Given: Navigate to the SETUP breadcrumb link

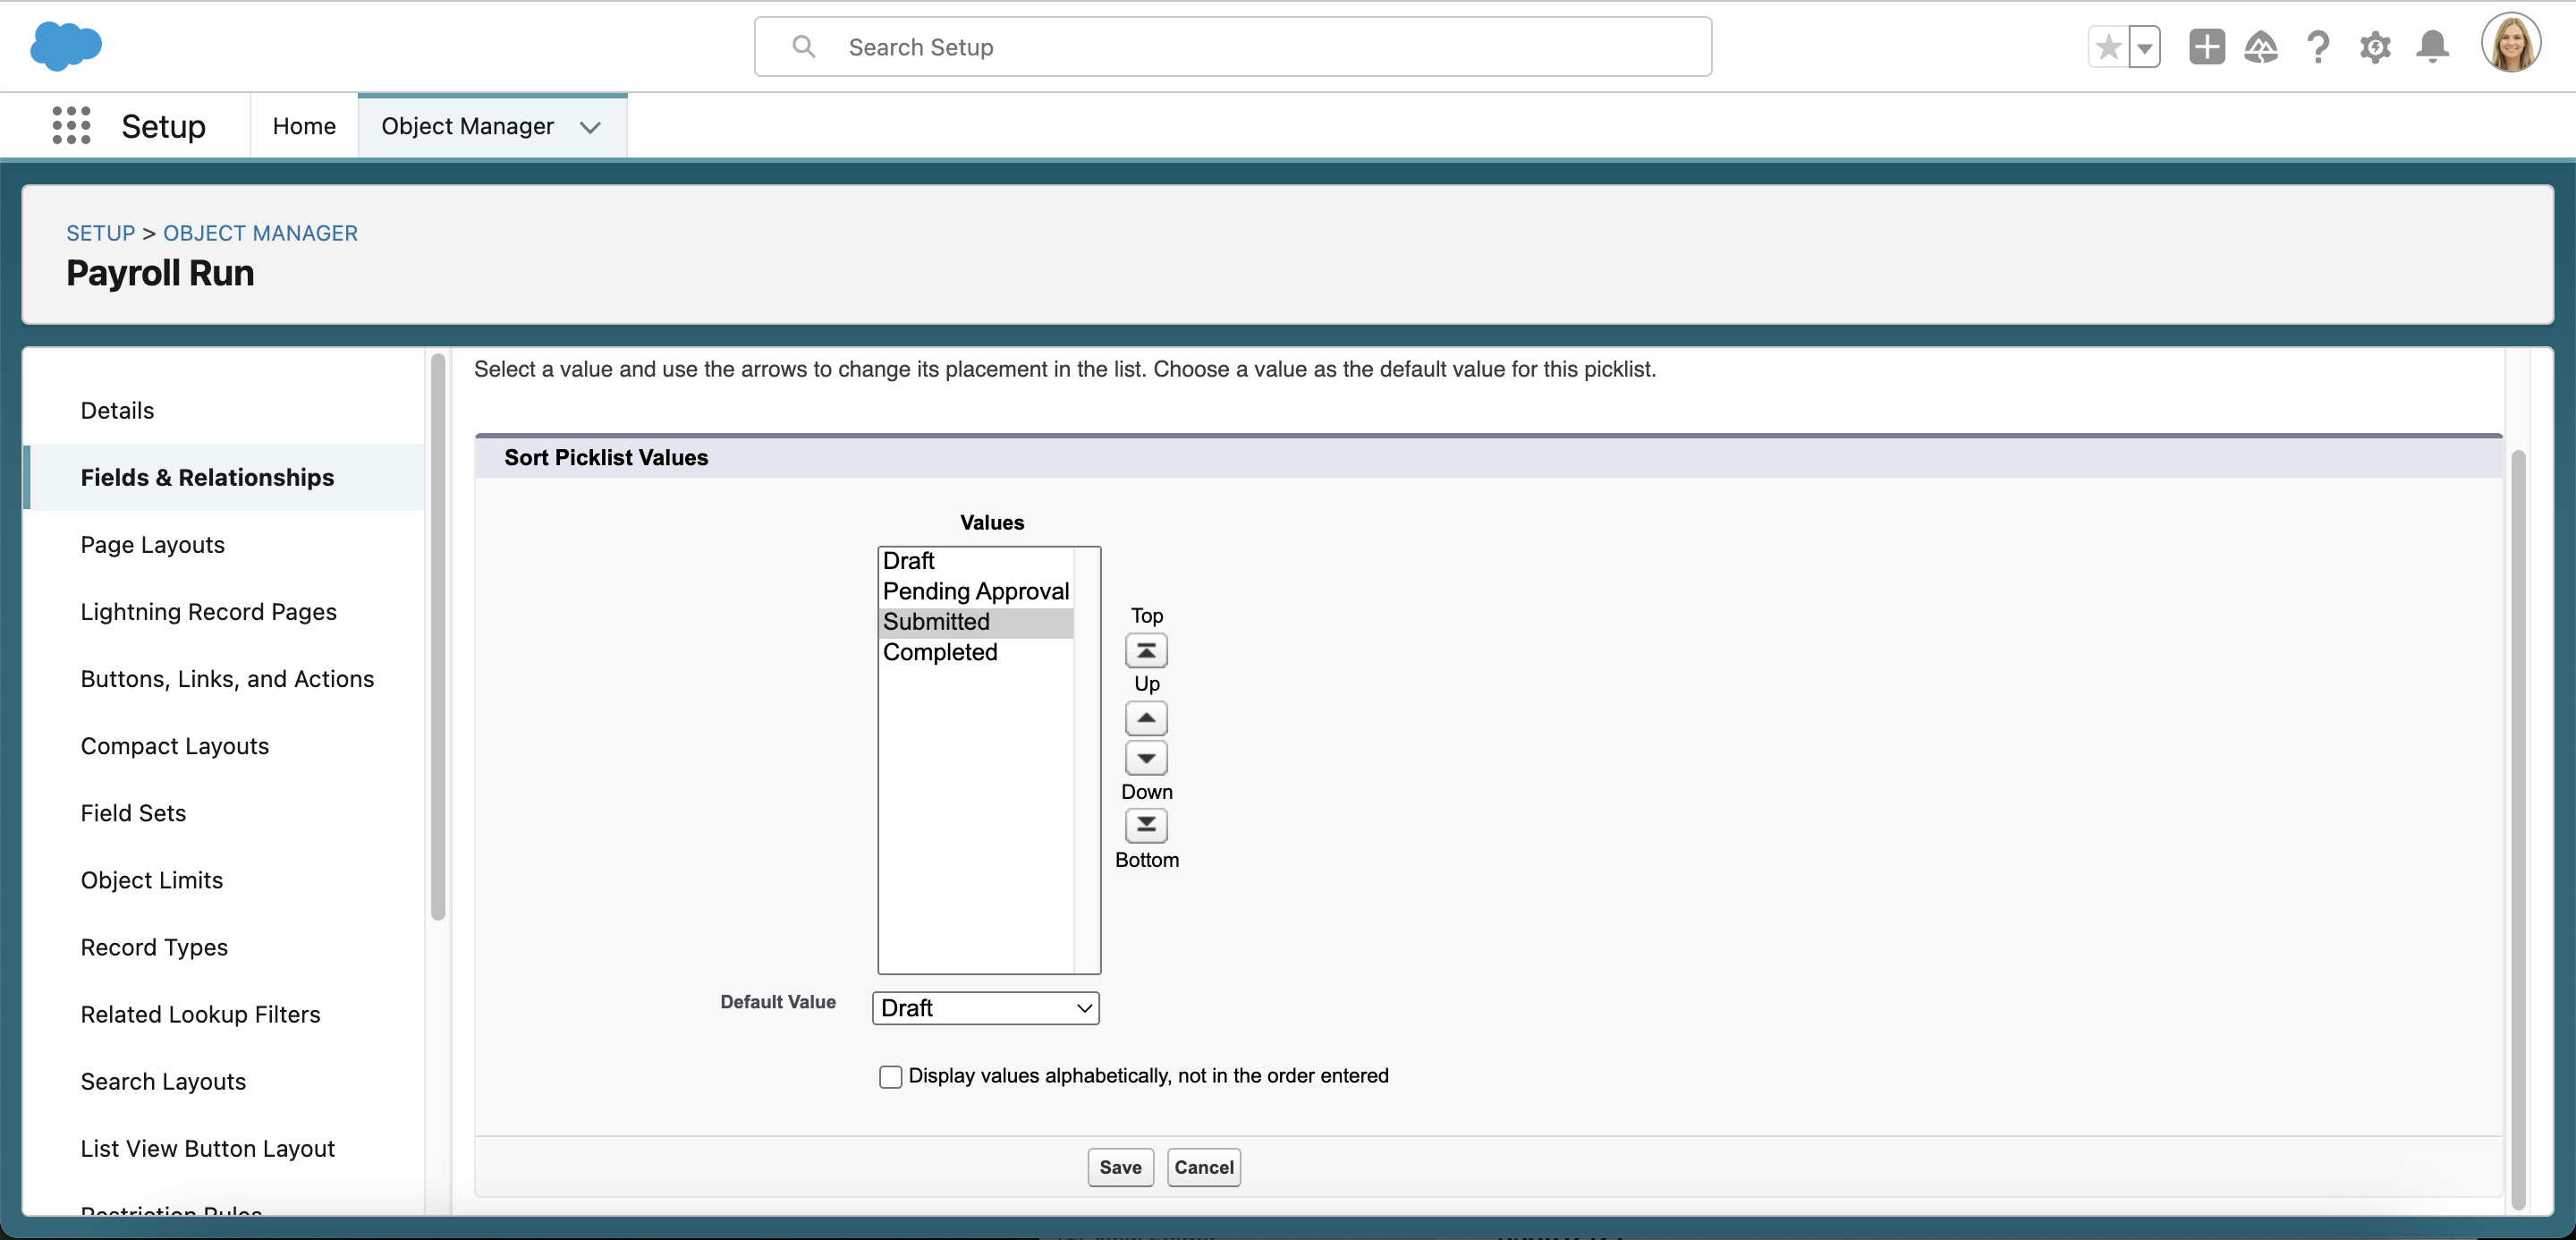Looking at the screenshot, I should pos(100,233).
